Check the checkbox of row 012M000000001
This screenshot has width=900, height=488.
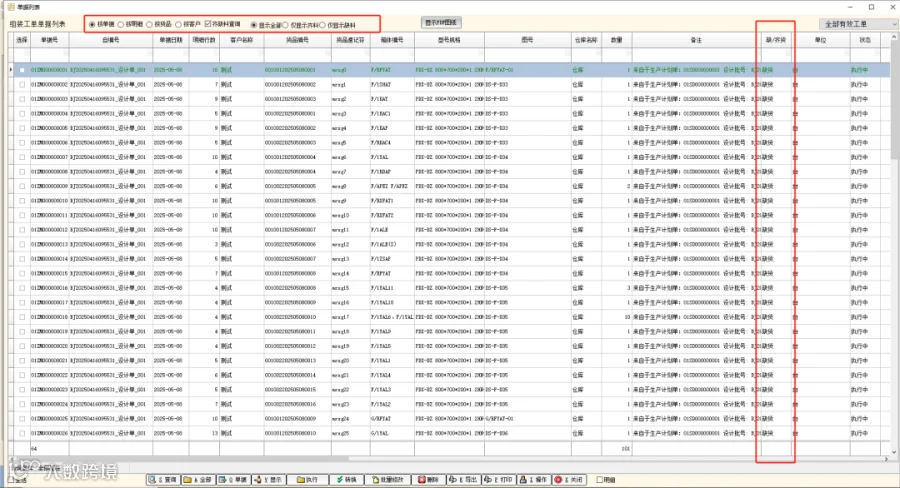[x=22, y=70]
